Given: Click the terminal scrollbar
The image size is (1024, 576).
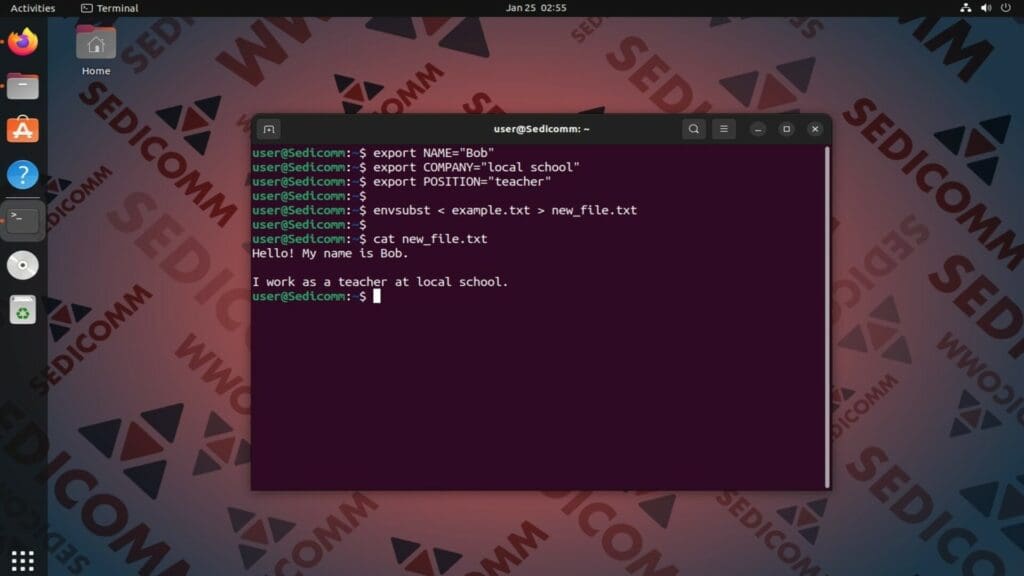Looking at the screenshot, I should click(827, 317).
